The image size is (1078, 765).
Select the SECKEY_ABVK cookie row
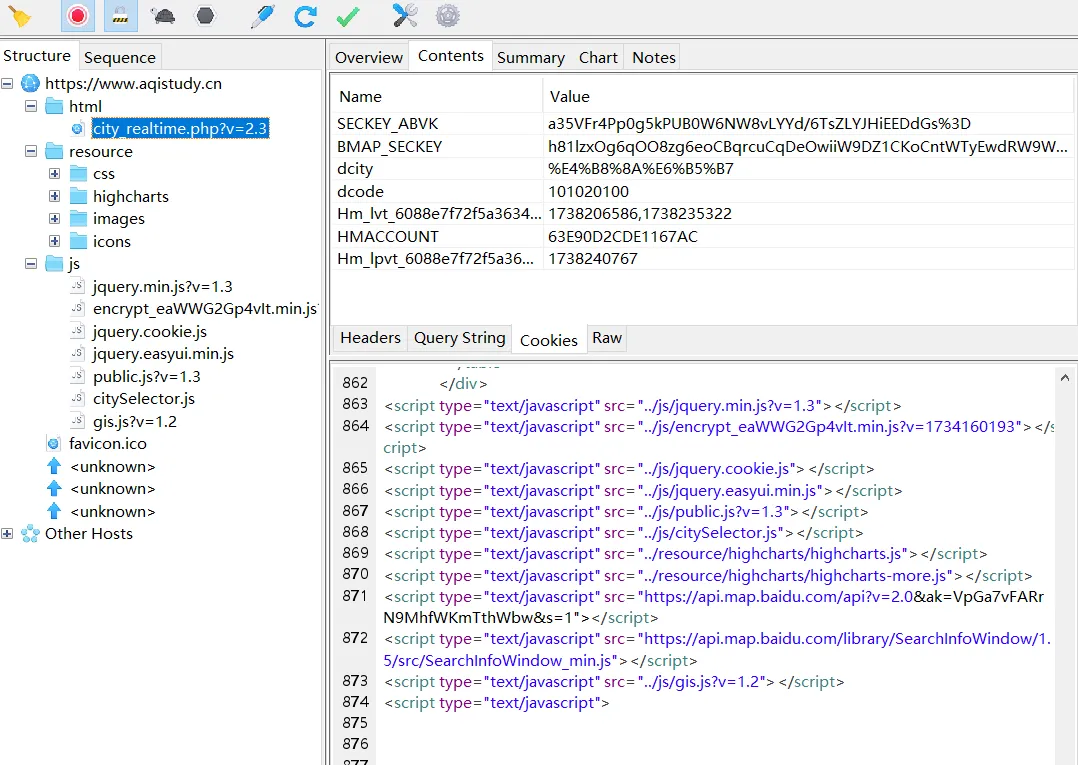[x=703, y=124]
